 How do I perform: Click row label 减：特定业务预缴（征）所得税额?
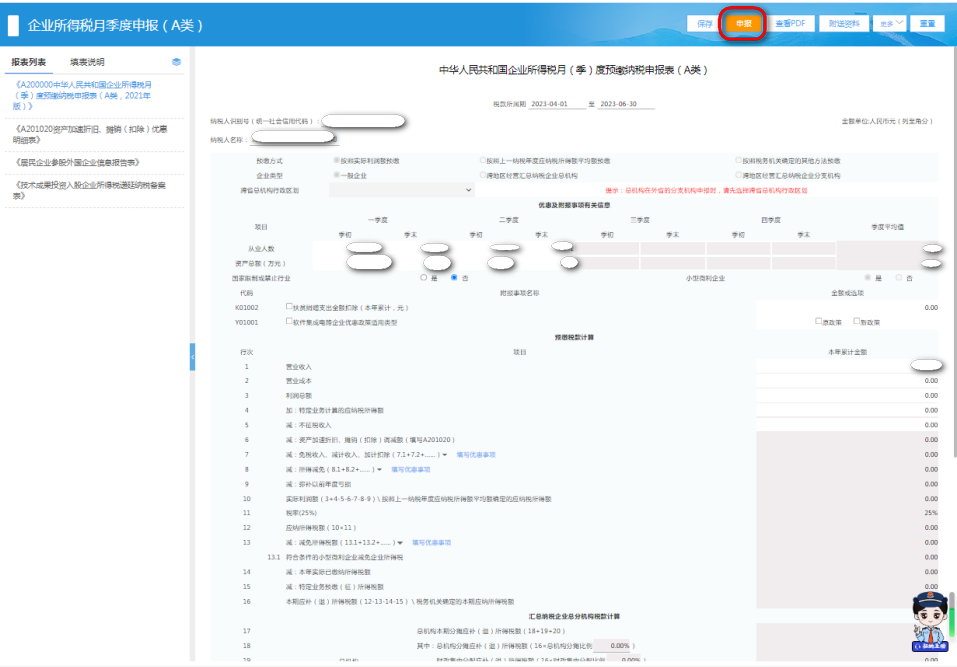click(334, 586)
